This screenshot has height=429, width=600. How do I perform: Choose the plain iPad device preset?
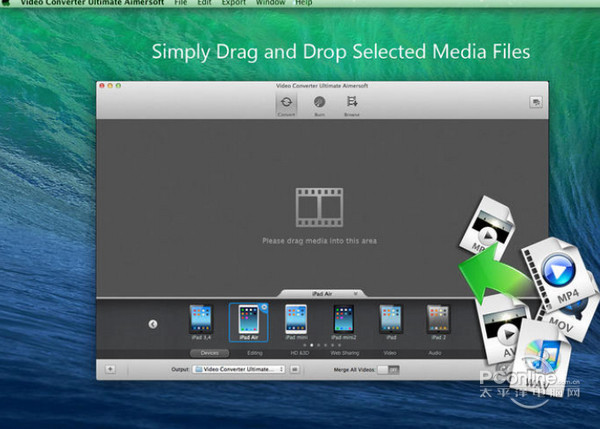pos(391,322)
